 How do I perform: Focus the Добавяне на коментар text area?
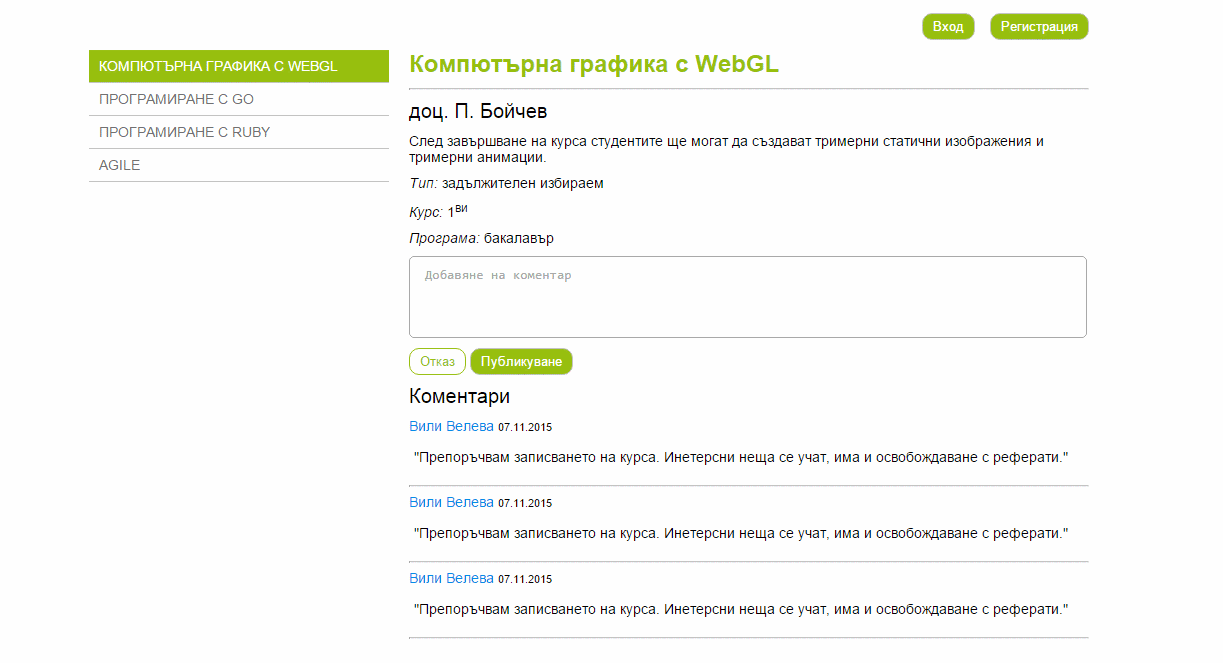(x=747, y=297)
